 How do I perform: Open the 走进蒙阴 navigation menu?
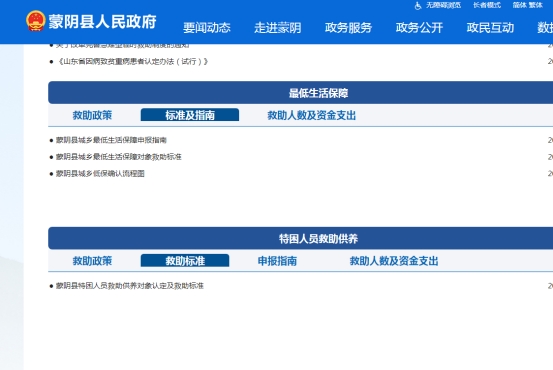278,28
